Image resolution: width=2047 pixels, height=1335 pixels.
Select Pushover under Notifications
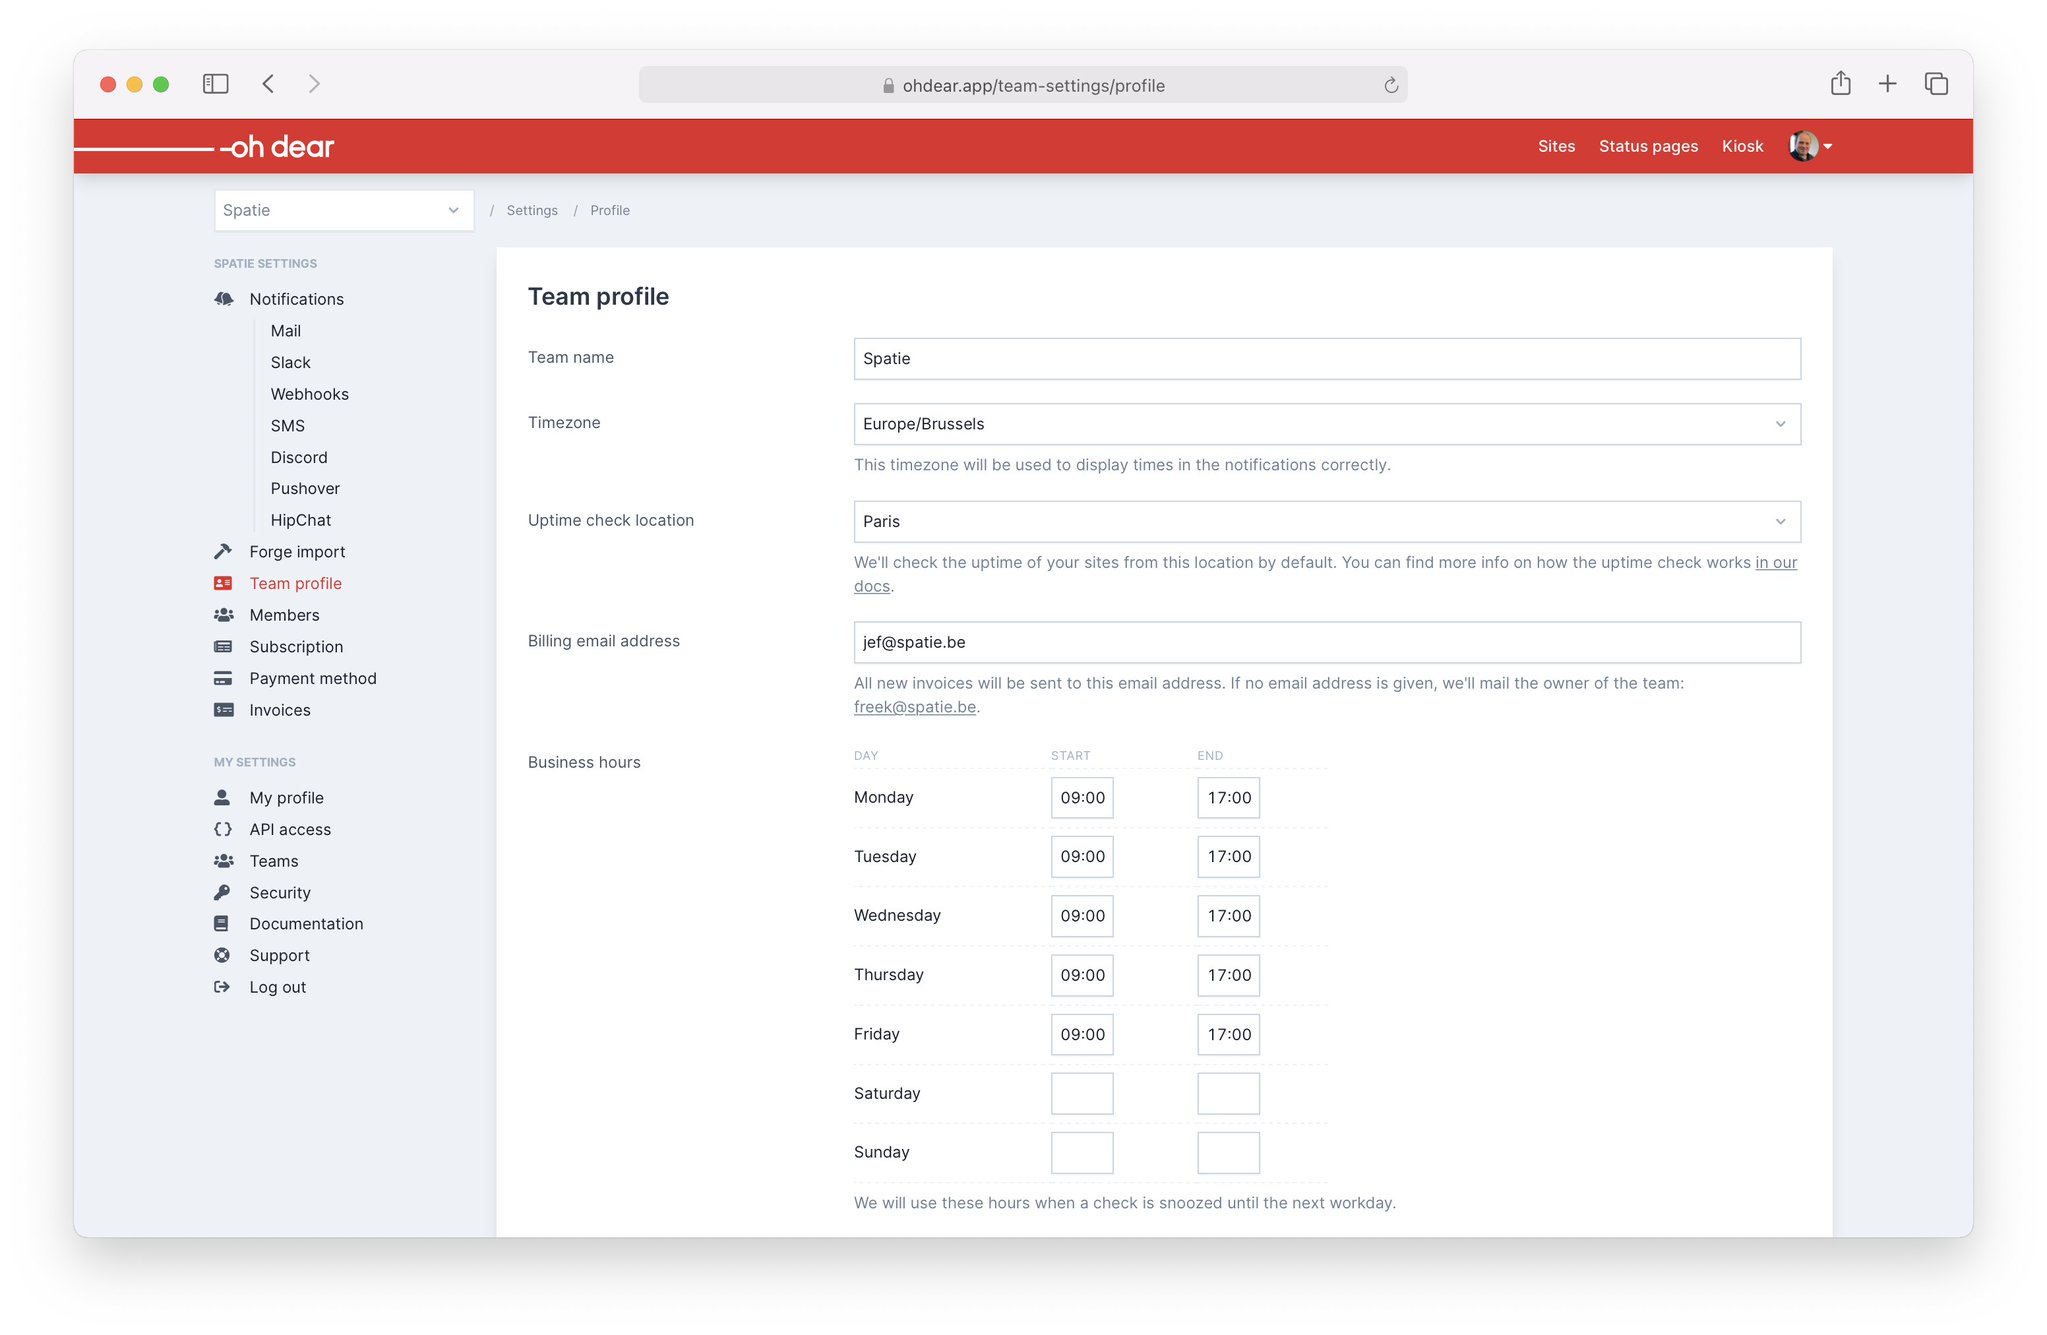(305, 489)
